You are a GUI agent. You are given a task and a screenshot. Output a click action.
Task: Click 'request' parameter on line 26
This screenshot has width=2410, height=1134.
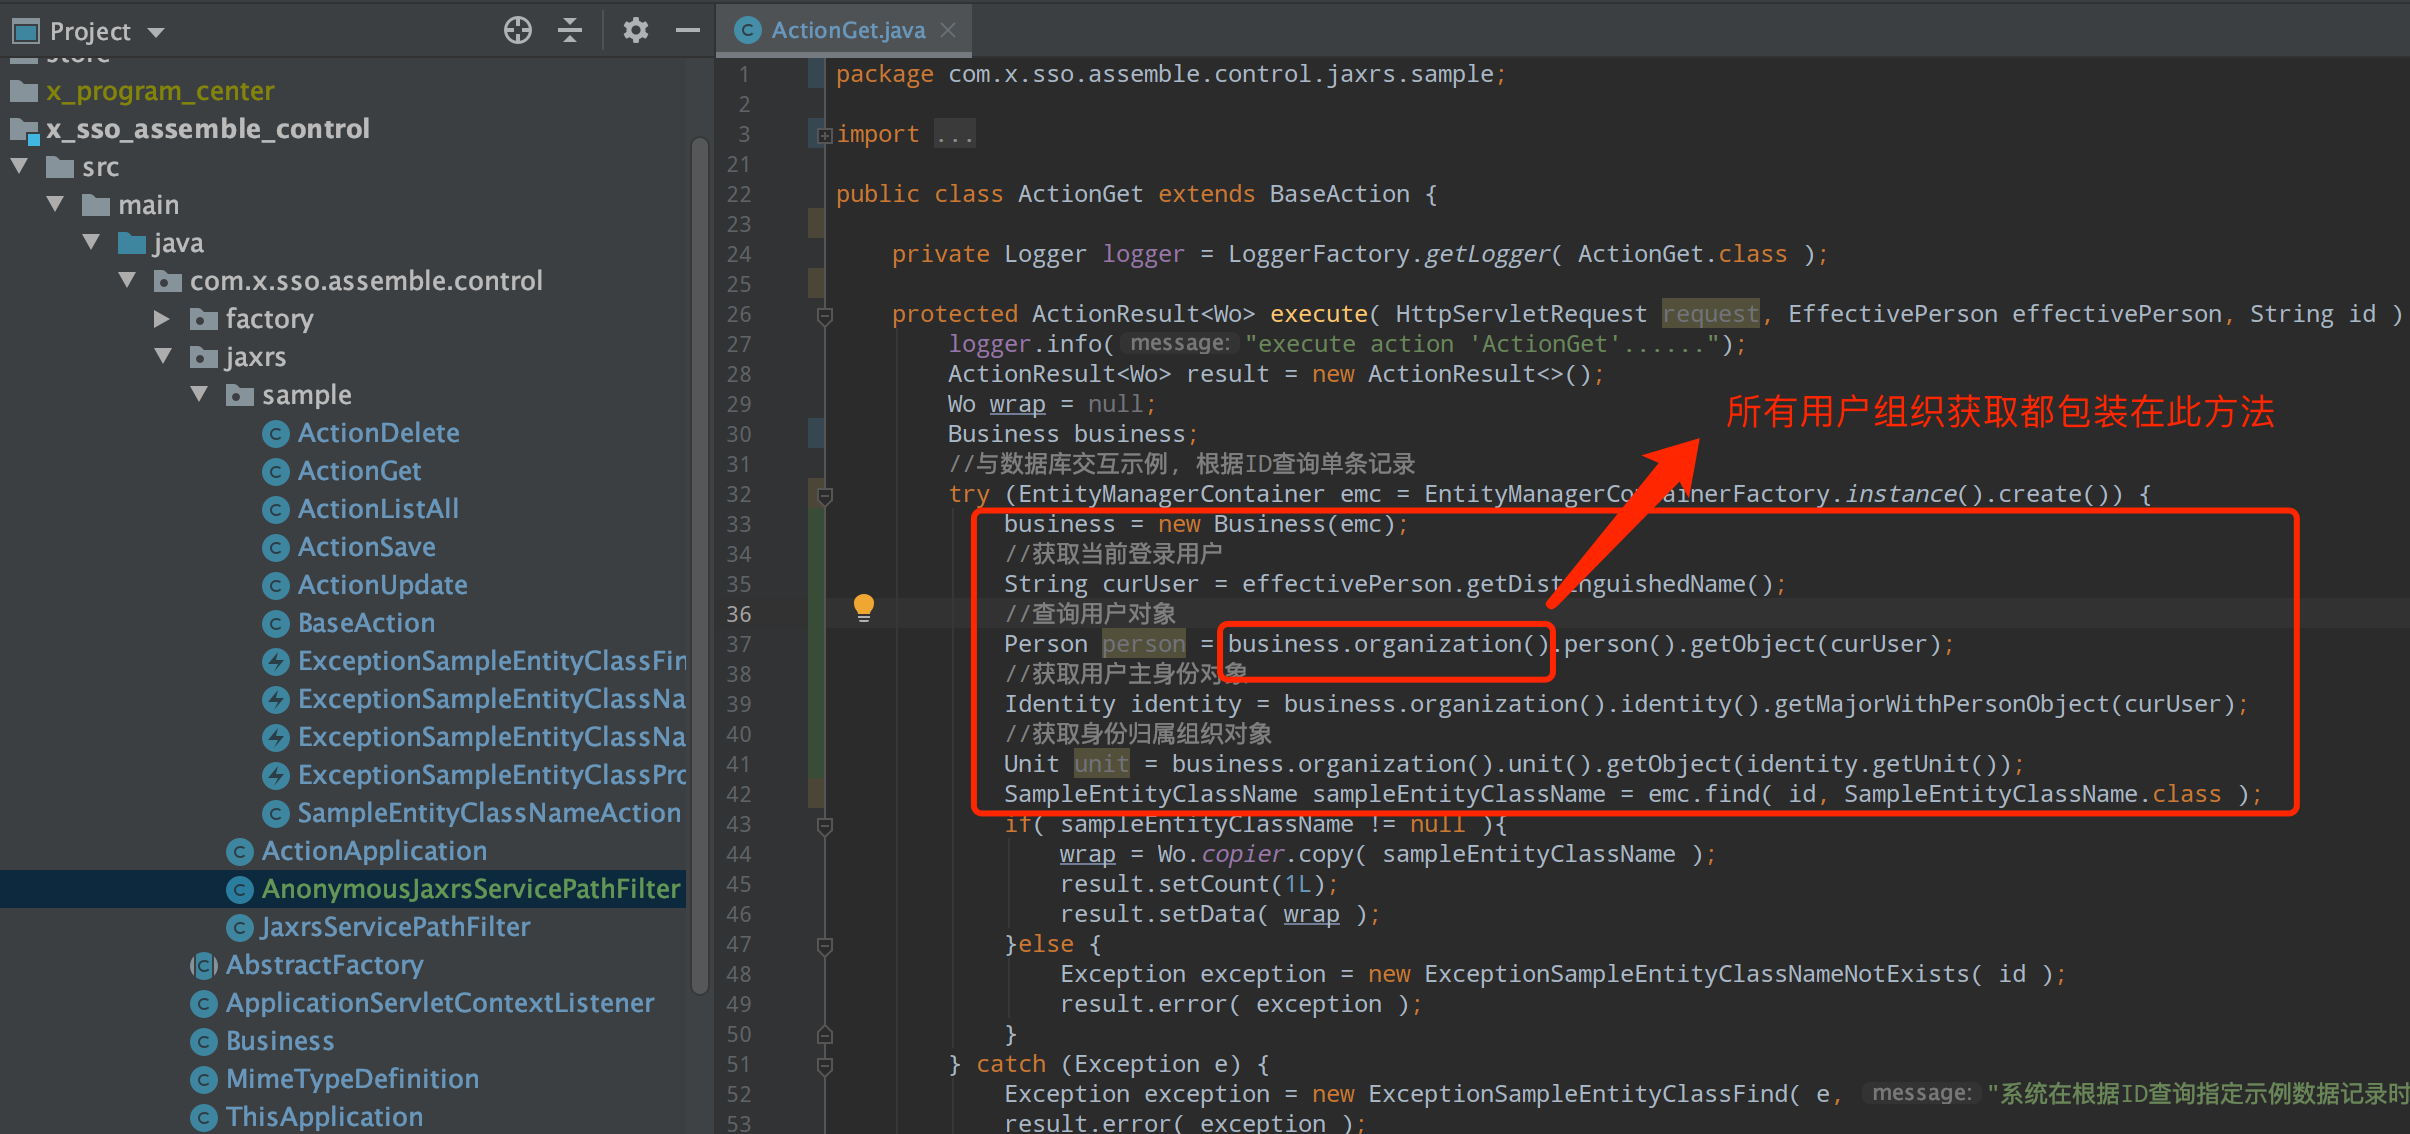point(1710,314)
